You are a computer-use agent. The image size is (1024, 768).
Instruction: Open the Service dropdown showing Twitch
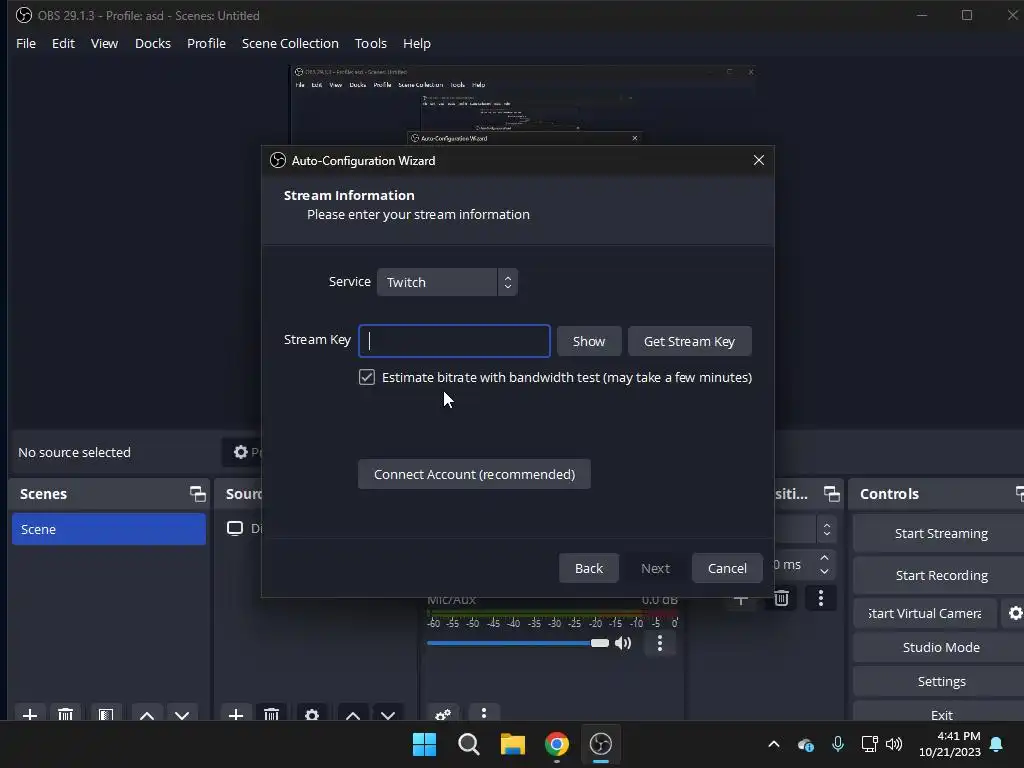pos(447,282)
